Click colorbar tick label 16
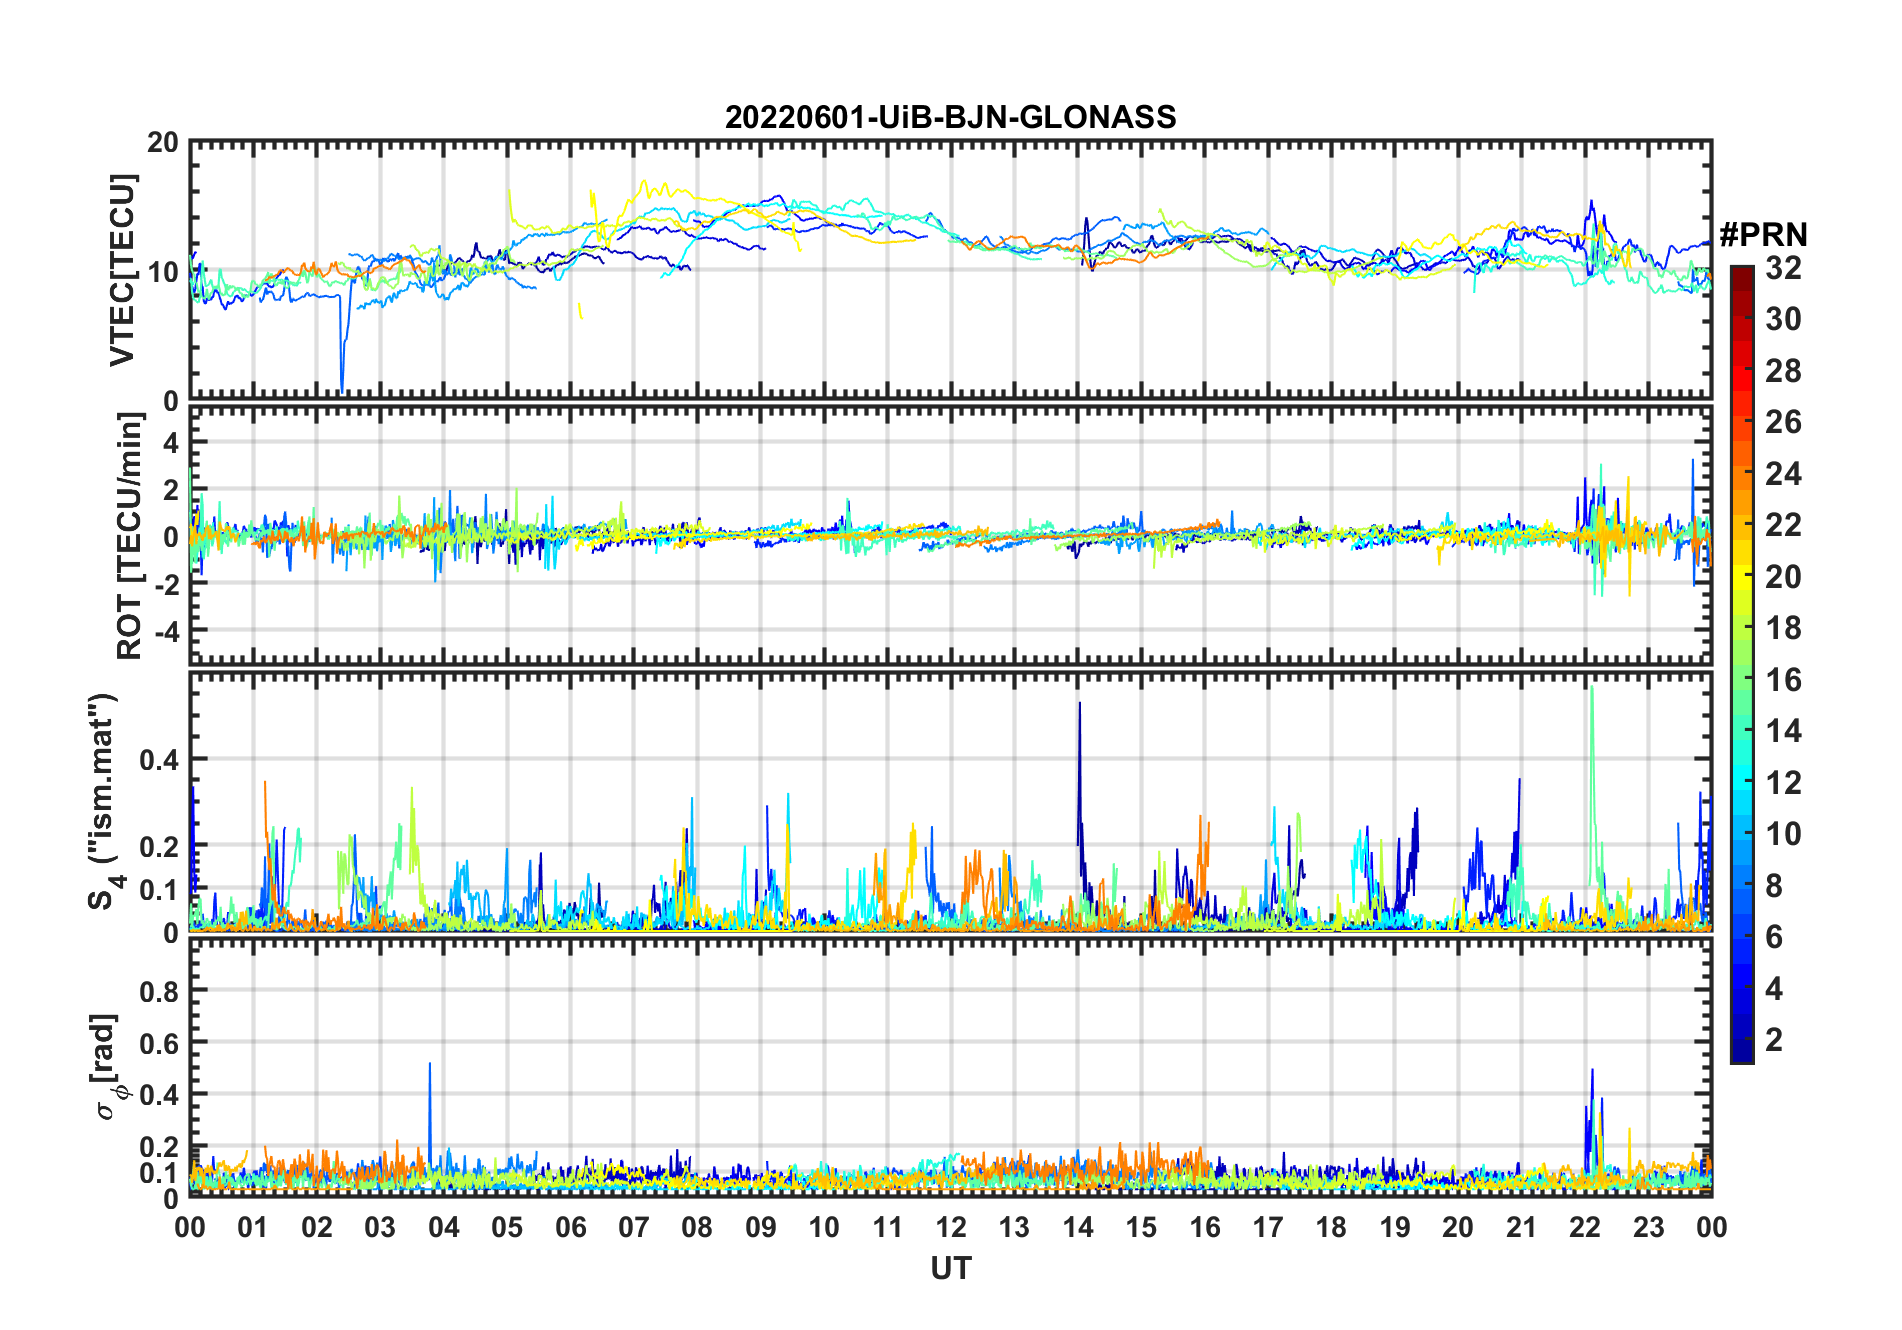Image resolution: width=1902 pixels, height=1330 pixels. [1783, 680]
